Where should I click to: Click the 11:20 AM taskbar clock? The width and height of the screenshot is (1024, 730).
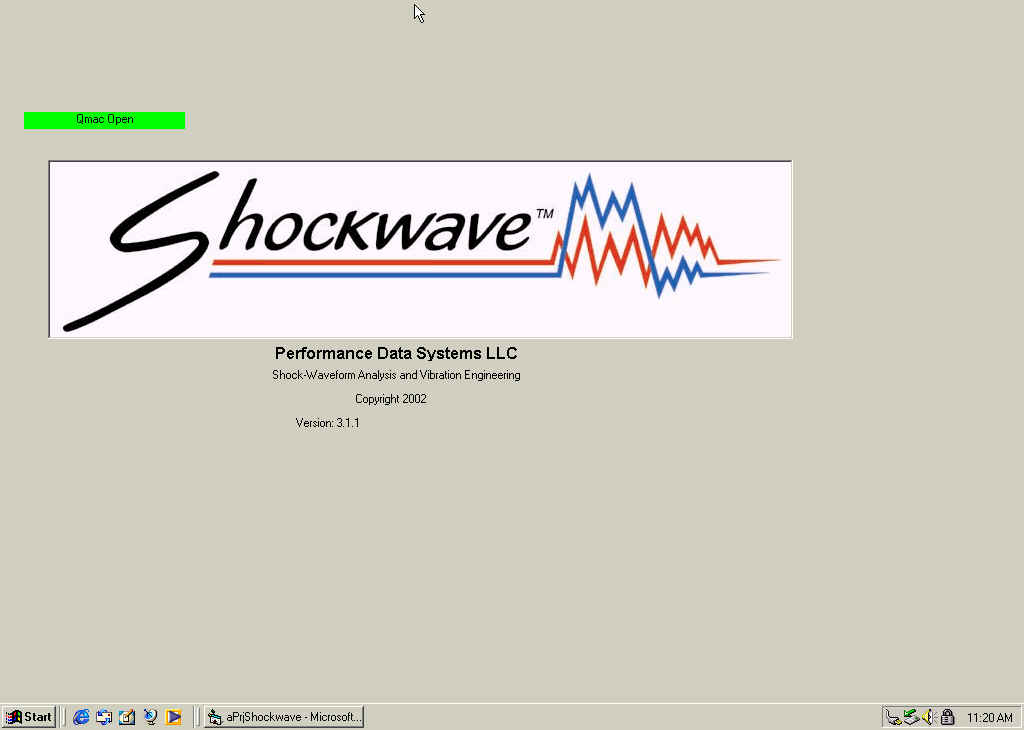(x=989, y=718)
